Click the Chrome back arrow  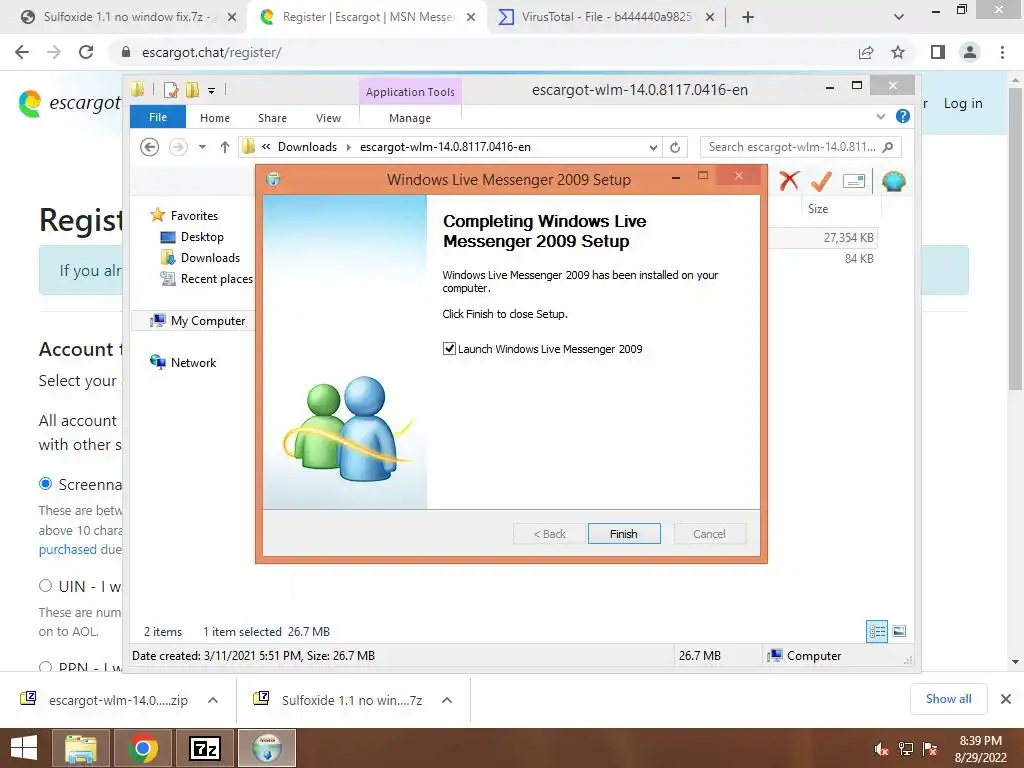tap(22, 52)
